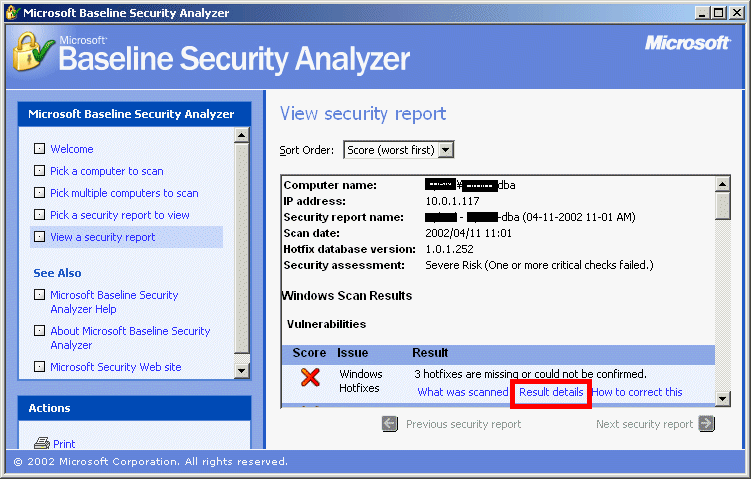Click the 'Windows Scan Results' heading
Screen dimensions: 751x479
[347, 296]
